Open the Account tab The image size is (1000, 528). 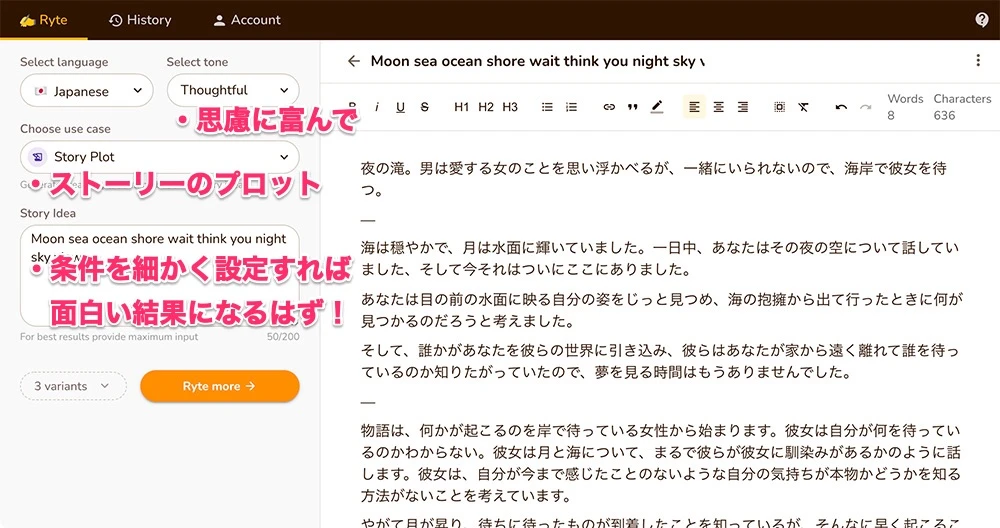coord(247,20)
